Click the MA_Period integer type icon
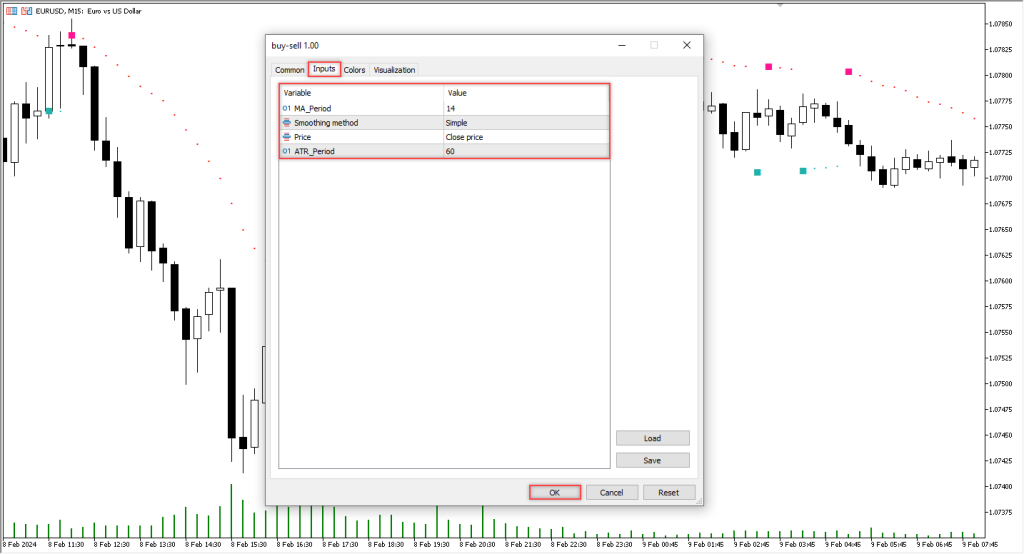This screenshot has width=1024, height=554. tap(287, 108)
